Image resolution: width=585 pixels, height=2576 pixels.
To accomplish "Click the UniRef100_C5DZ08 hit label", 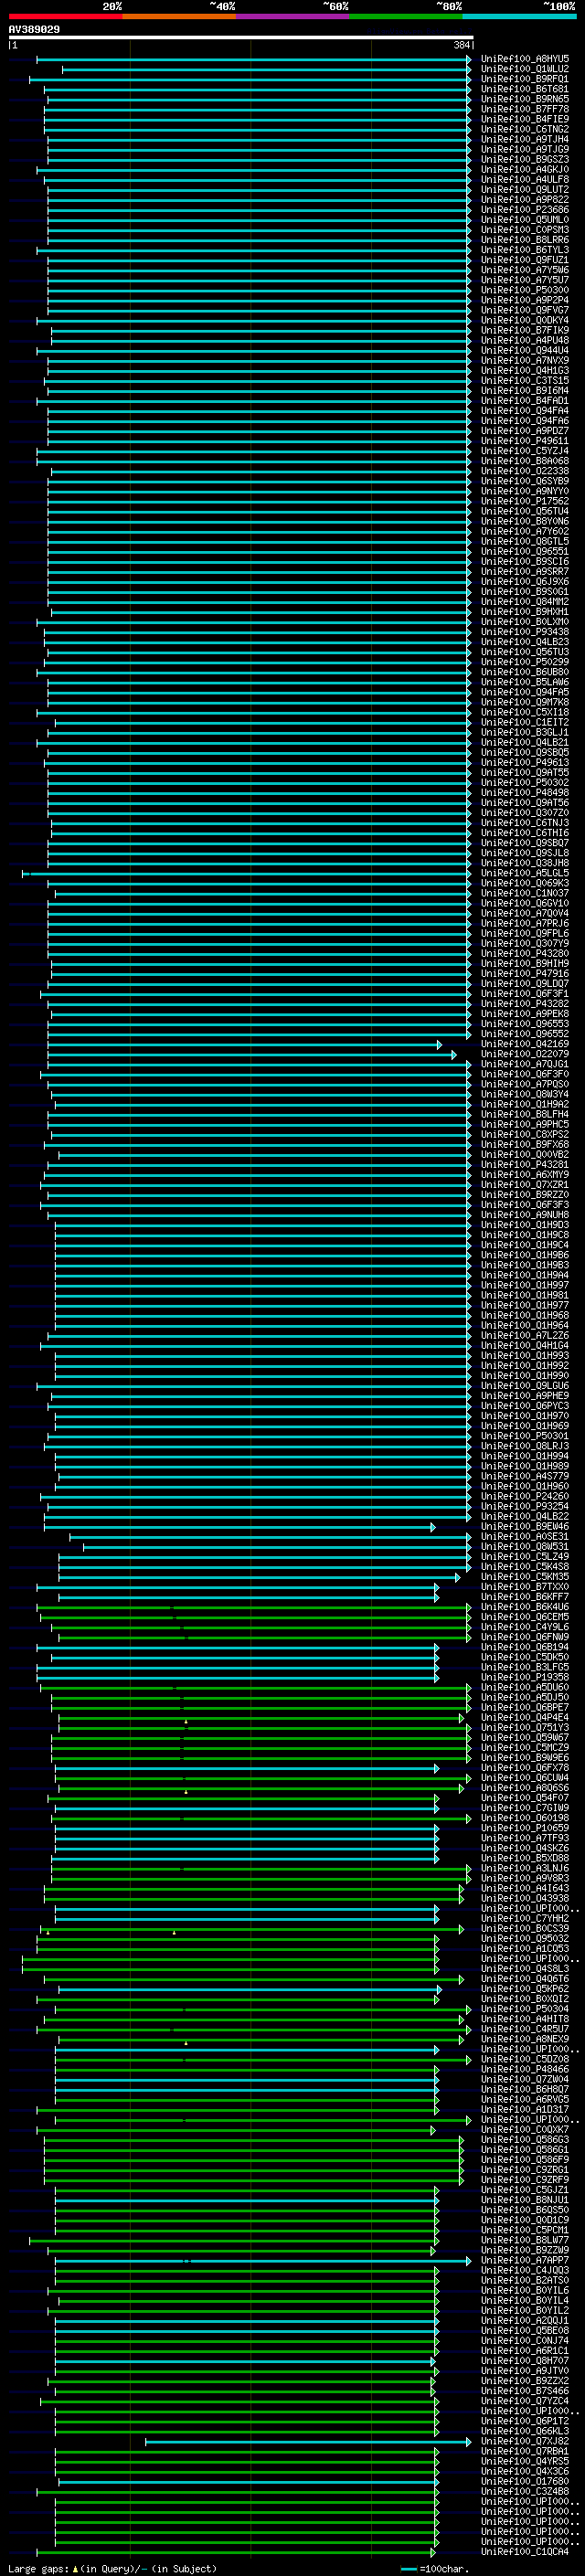I will (525, 2059).
